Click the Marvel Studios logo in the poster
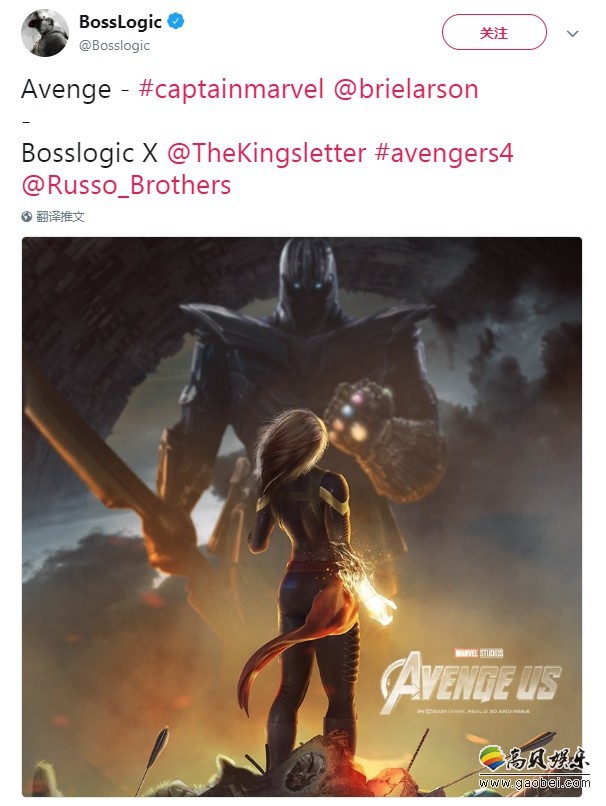Image resolution: width=606 pixels, height=806 pixels. coord(479,653)
